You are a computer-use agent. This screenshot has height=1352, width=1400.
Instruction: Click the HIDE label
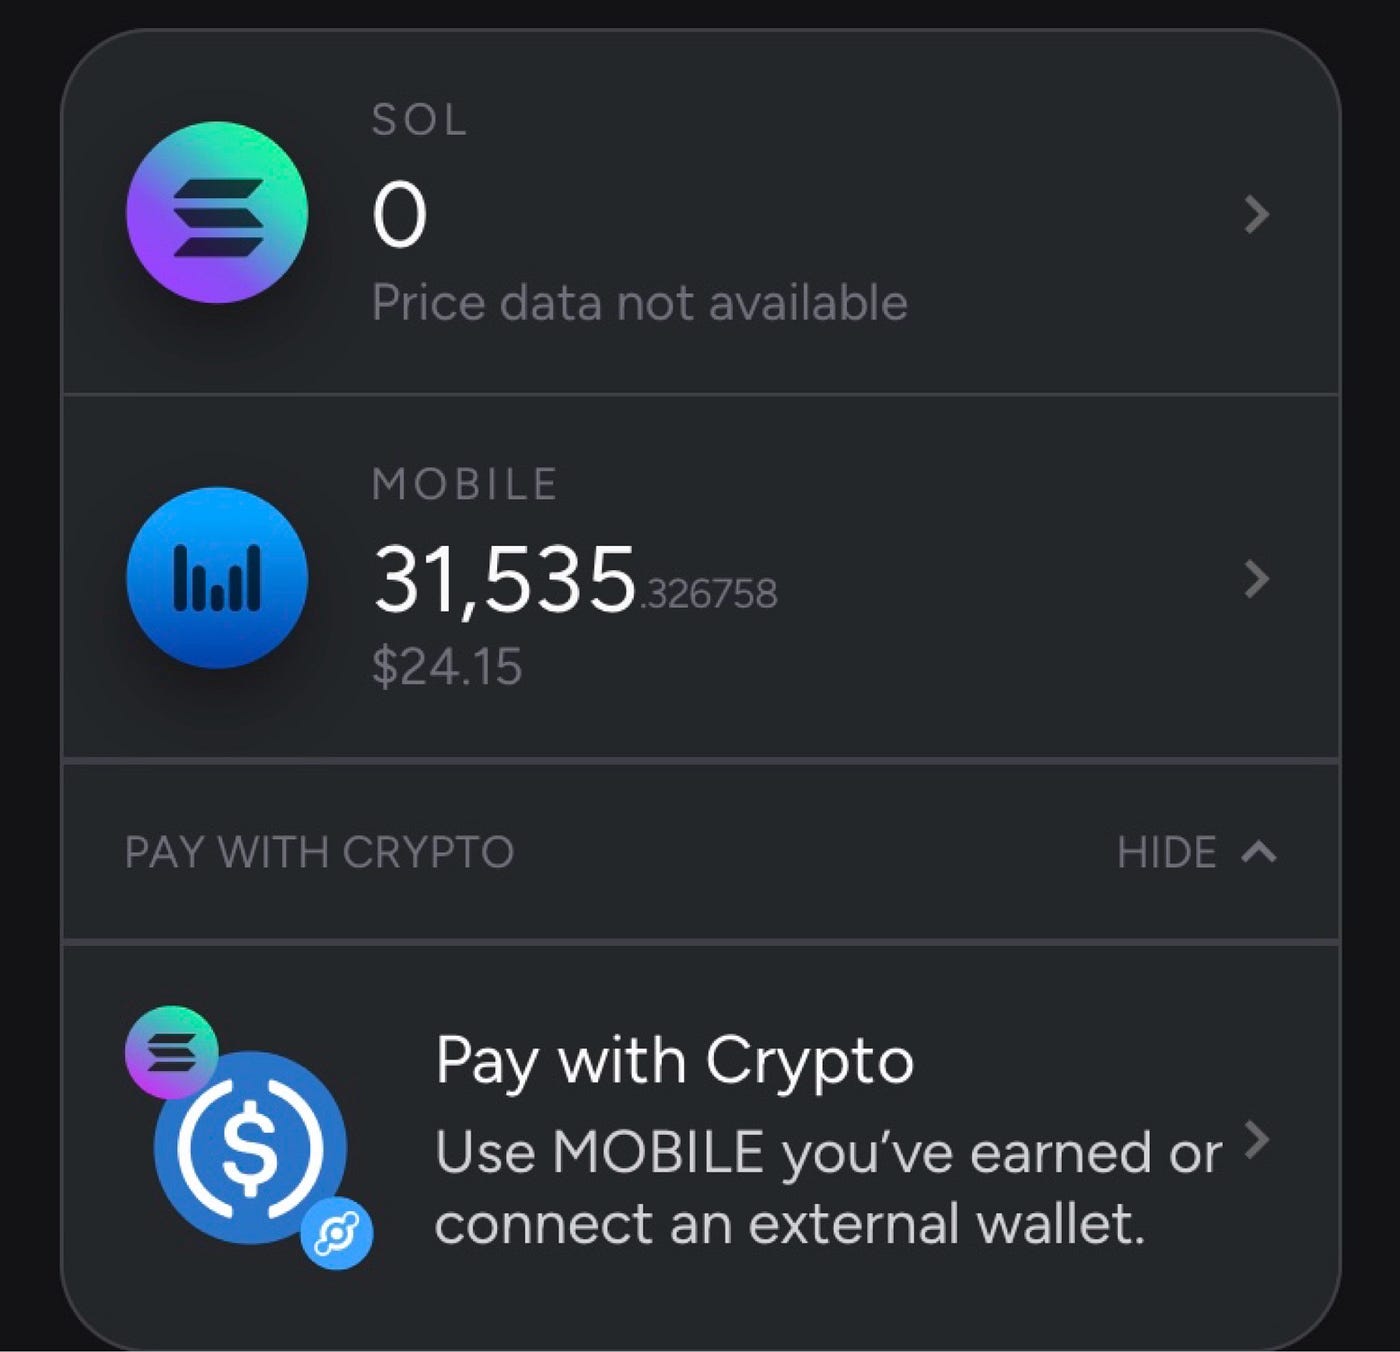click(1166, 852)
